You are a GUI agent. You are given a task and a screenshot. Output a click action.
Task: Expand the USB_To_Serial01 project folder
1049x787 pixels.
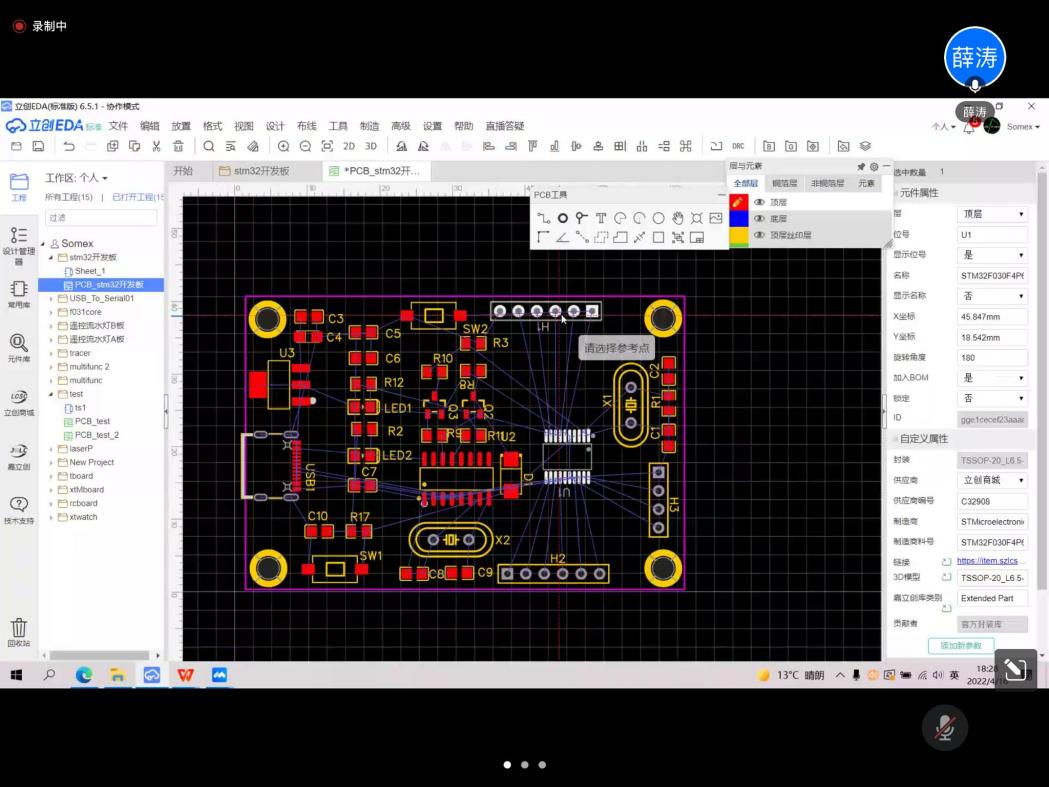[51, 298]
